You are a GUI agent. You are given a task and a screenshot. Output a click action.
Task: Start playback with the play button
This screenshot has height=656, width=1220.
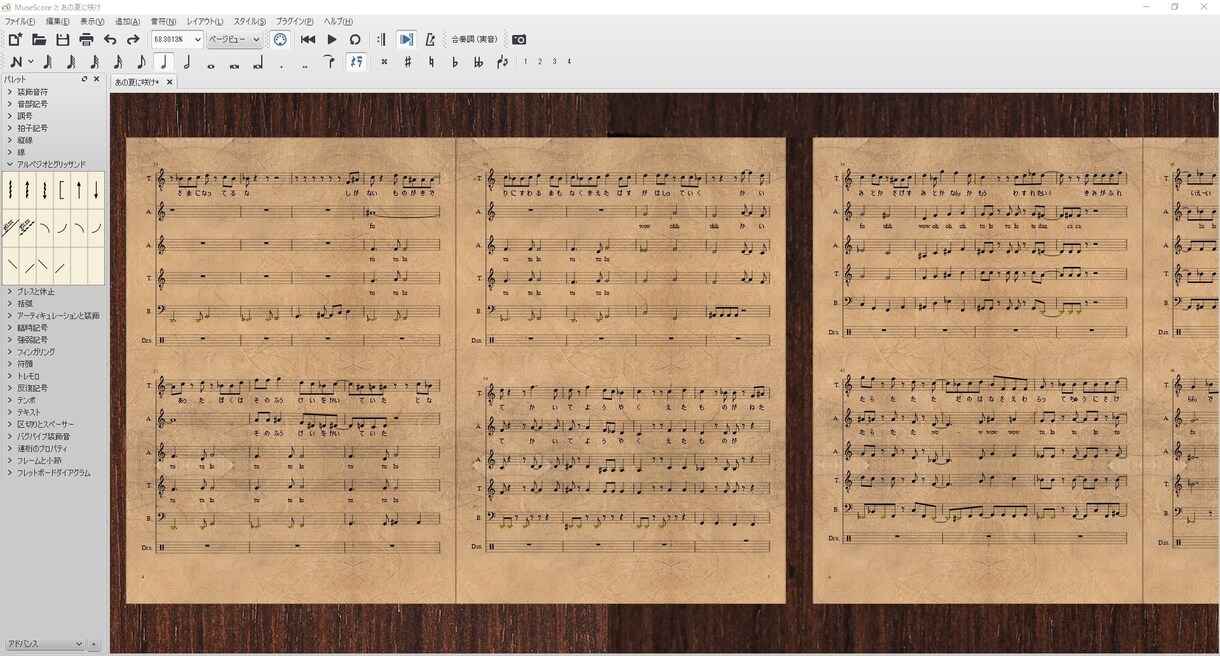tap(332, 40)
